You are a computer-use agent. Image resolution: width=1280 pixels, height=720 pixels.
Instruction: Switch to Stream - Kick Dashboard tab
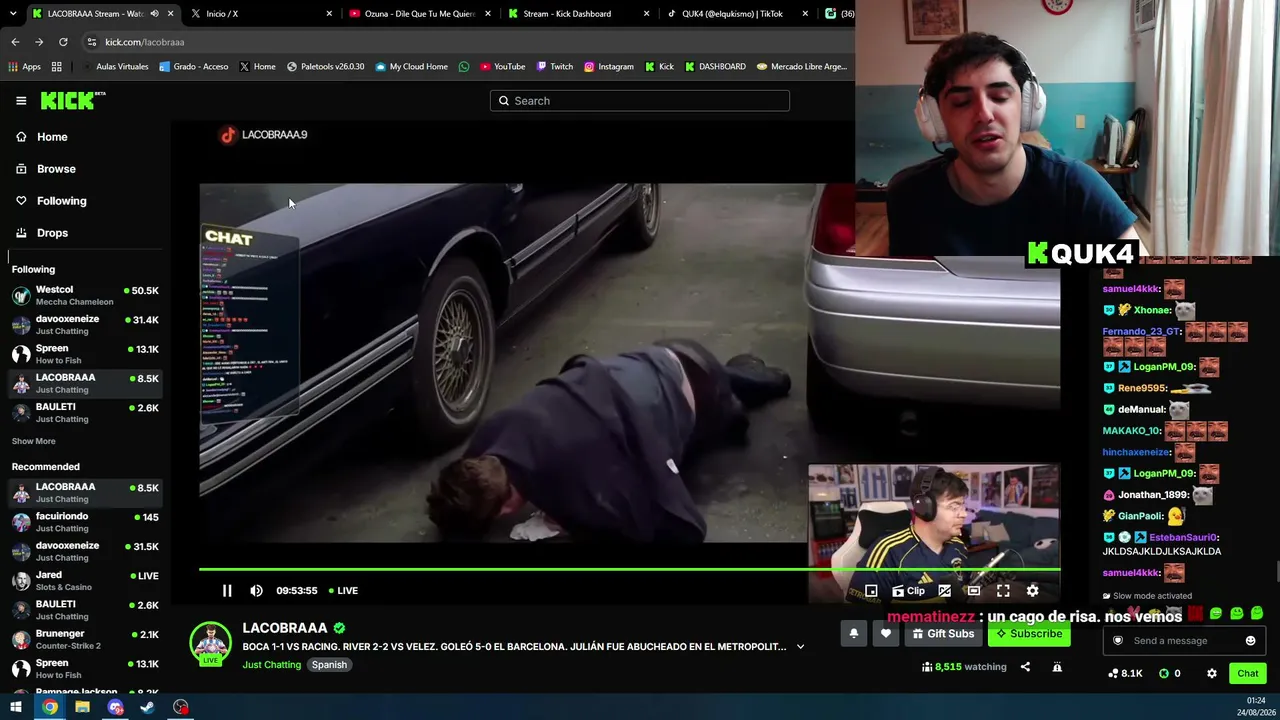[x=578, y=14]
